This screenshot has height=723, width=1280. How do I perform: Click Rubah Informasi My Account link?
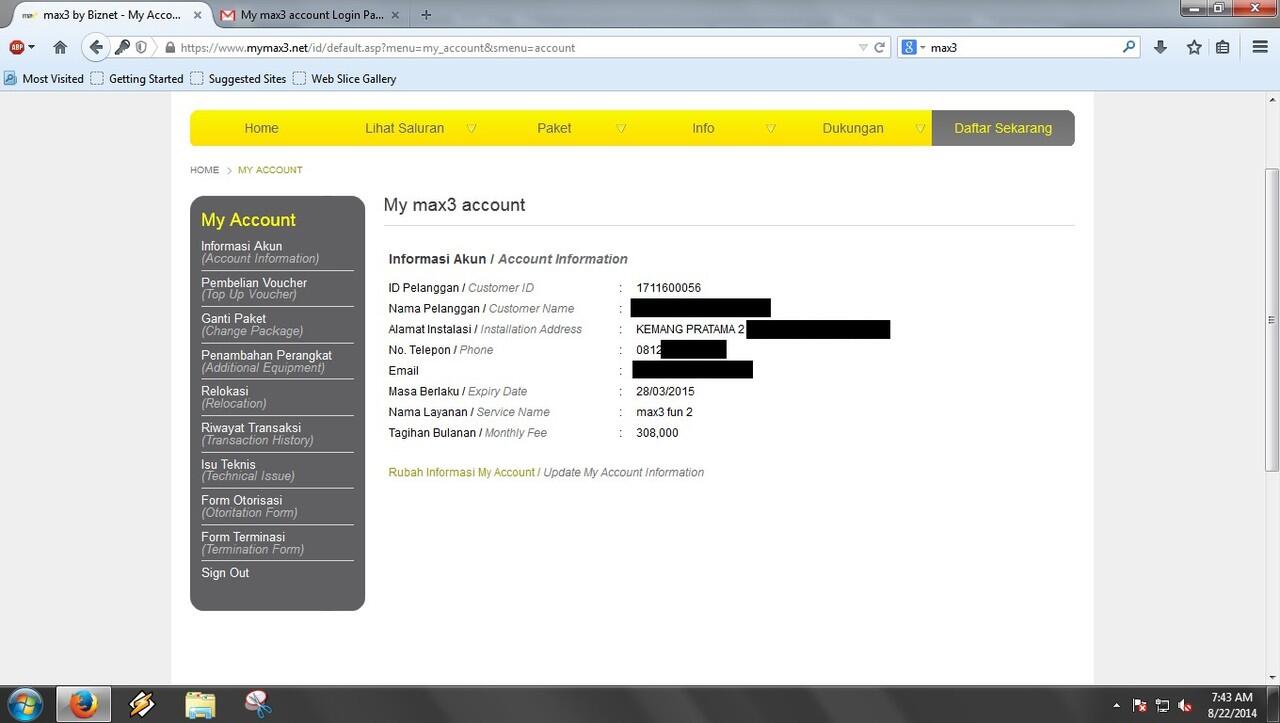[462, 472]
